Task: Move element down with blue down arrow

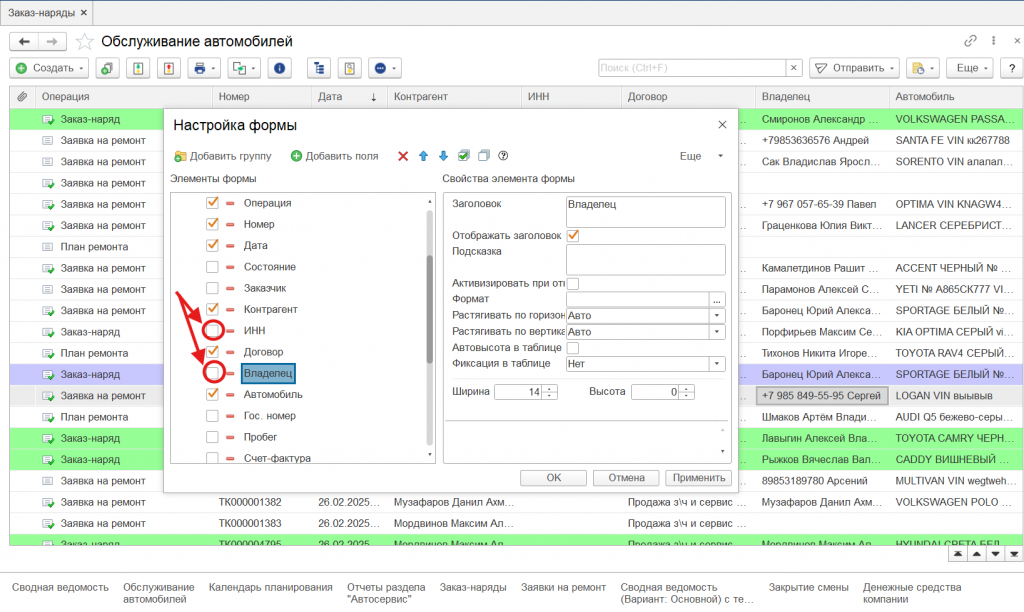Action: pyautogui.click(x=443, y=156)
